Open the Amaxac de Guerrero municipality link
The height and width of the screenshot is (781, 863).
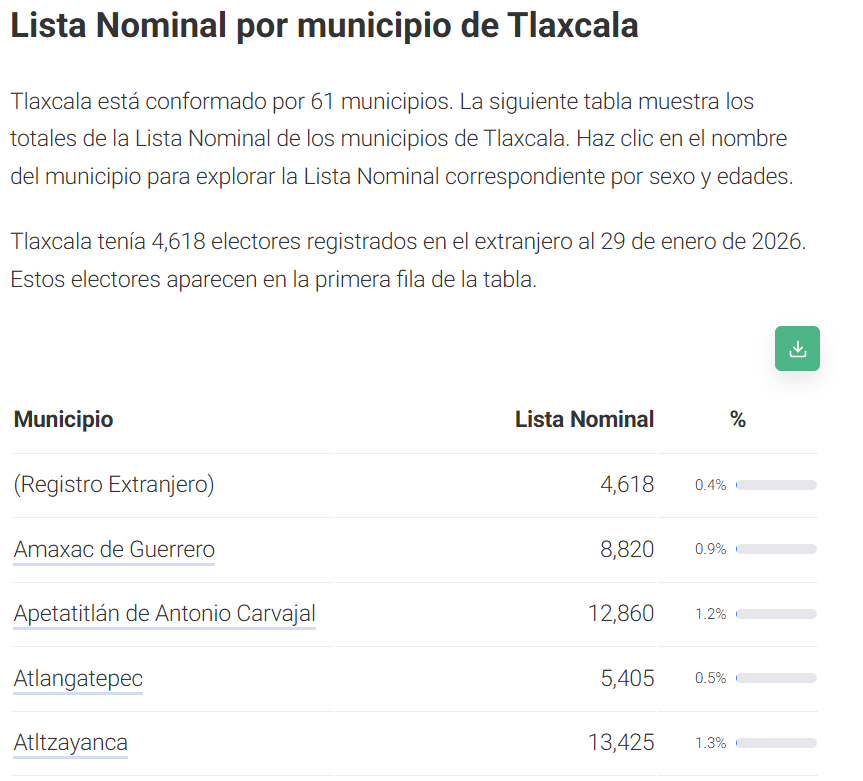pos(114,549)
